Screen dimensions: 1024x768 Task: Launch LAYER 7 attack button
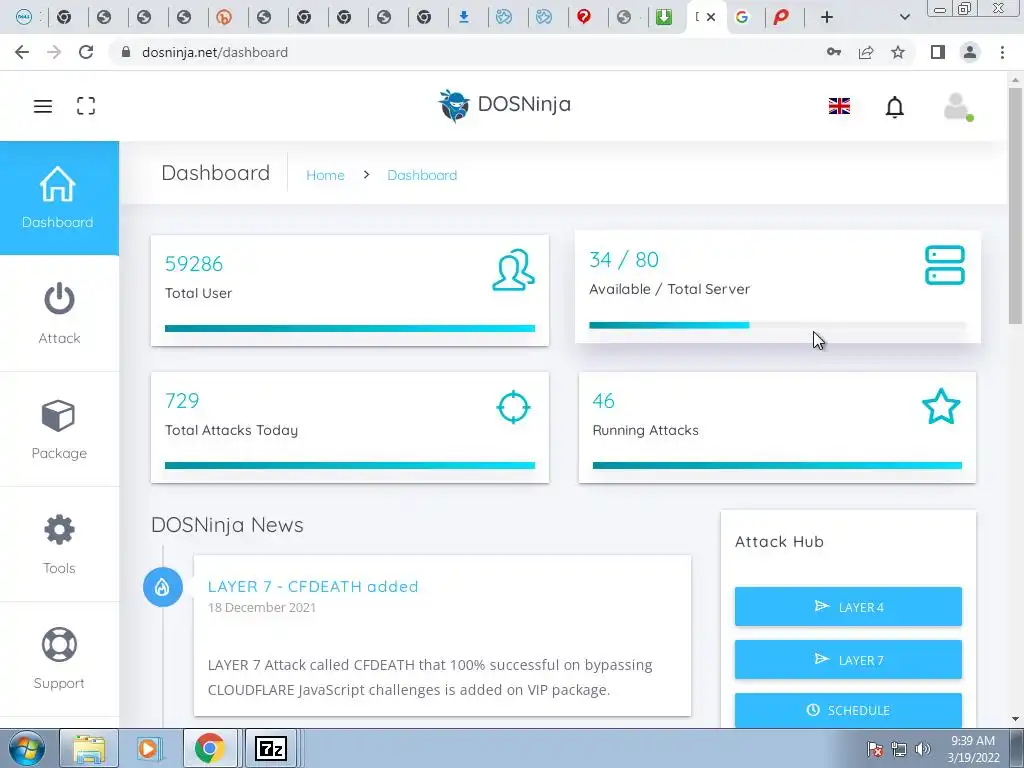[848, 660]
